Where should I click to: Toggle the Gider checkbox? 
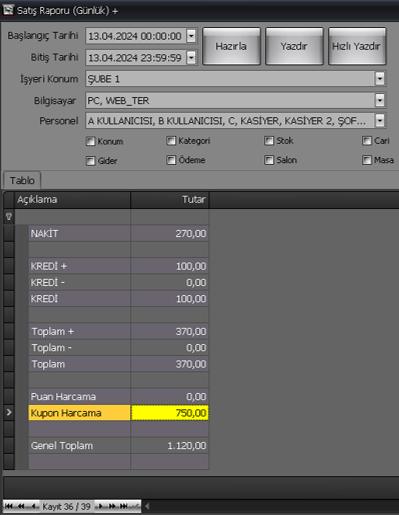(90, 161)
